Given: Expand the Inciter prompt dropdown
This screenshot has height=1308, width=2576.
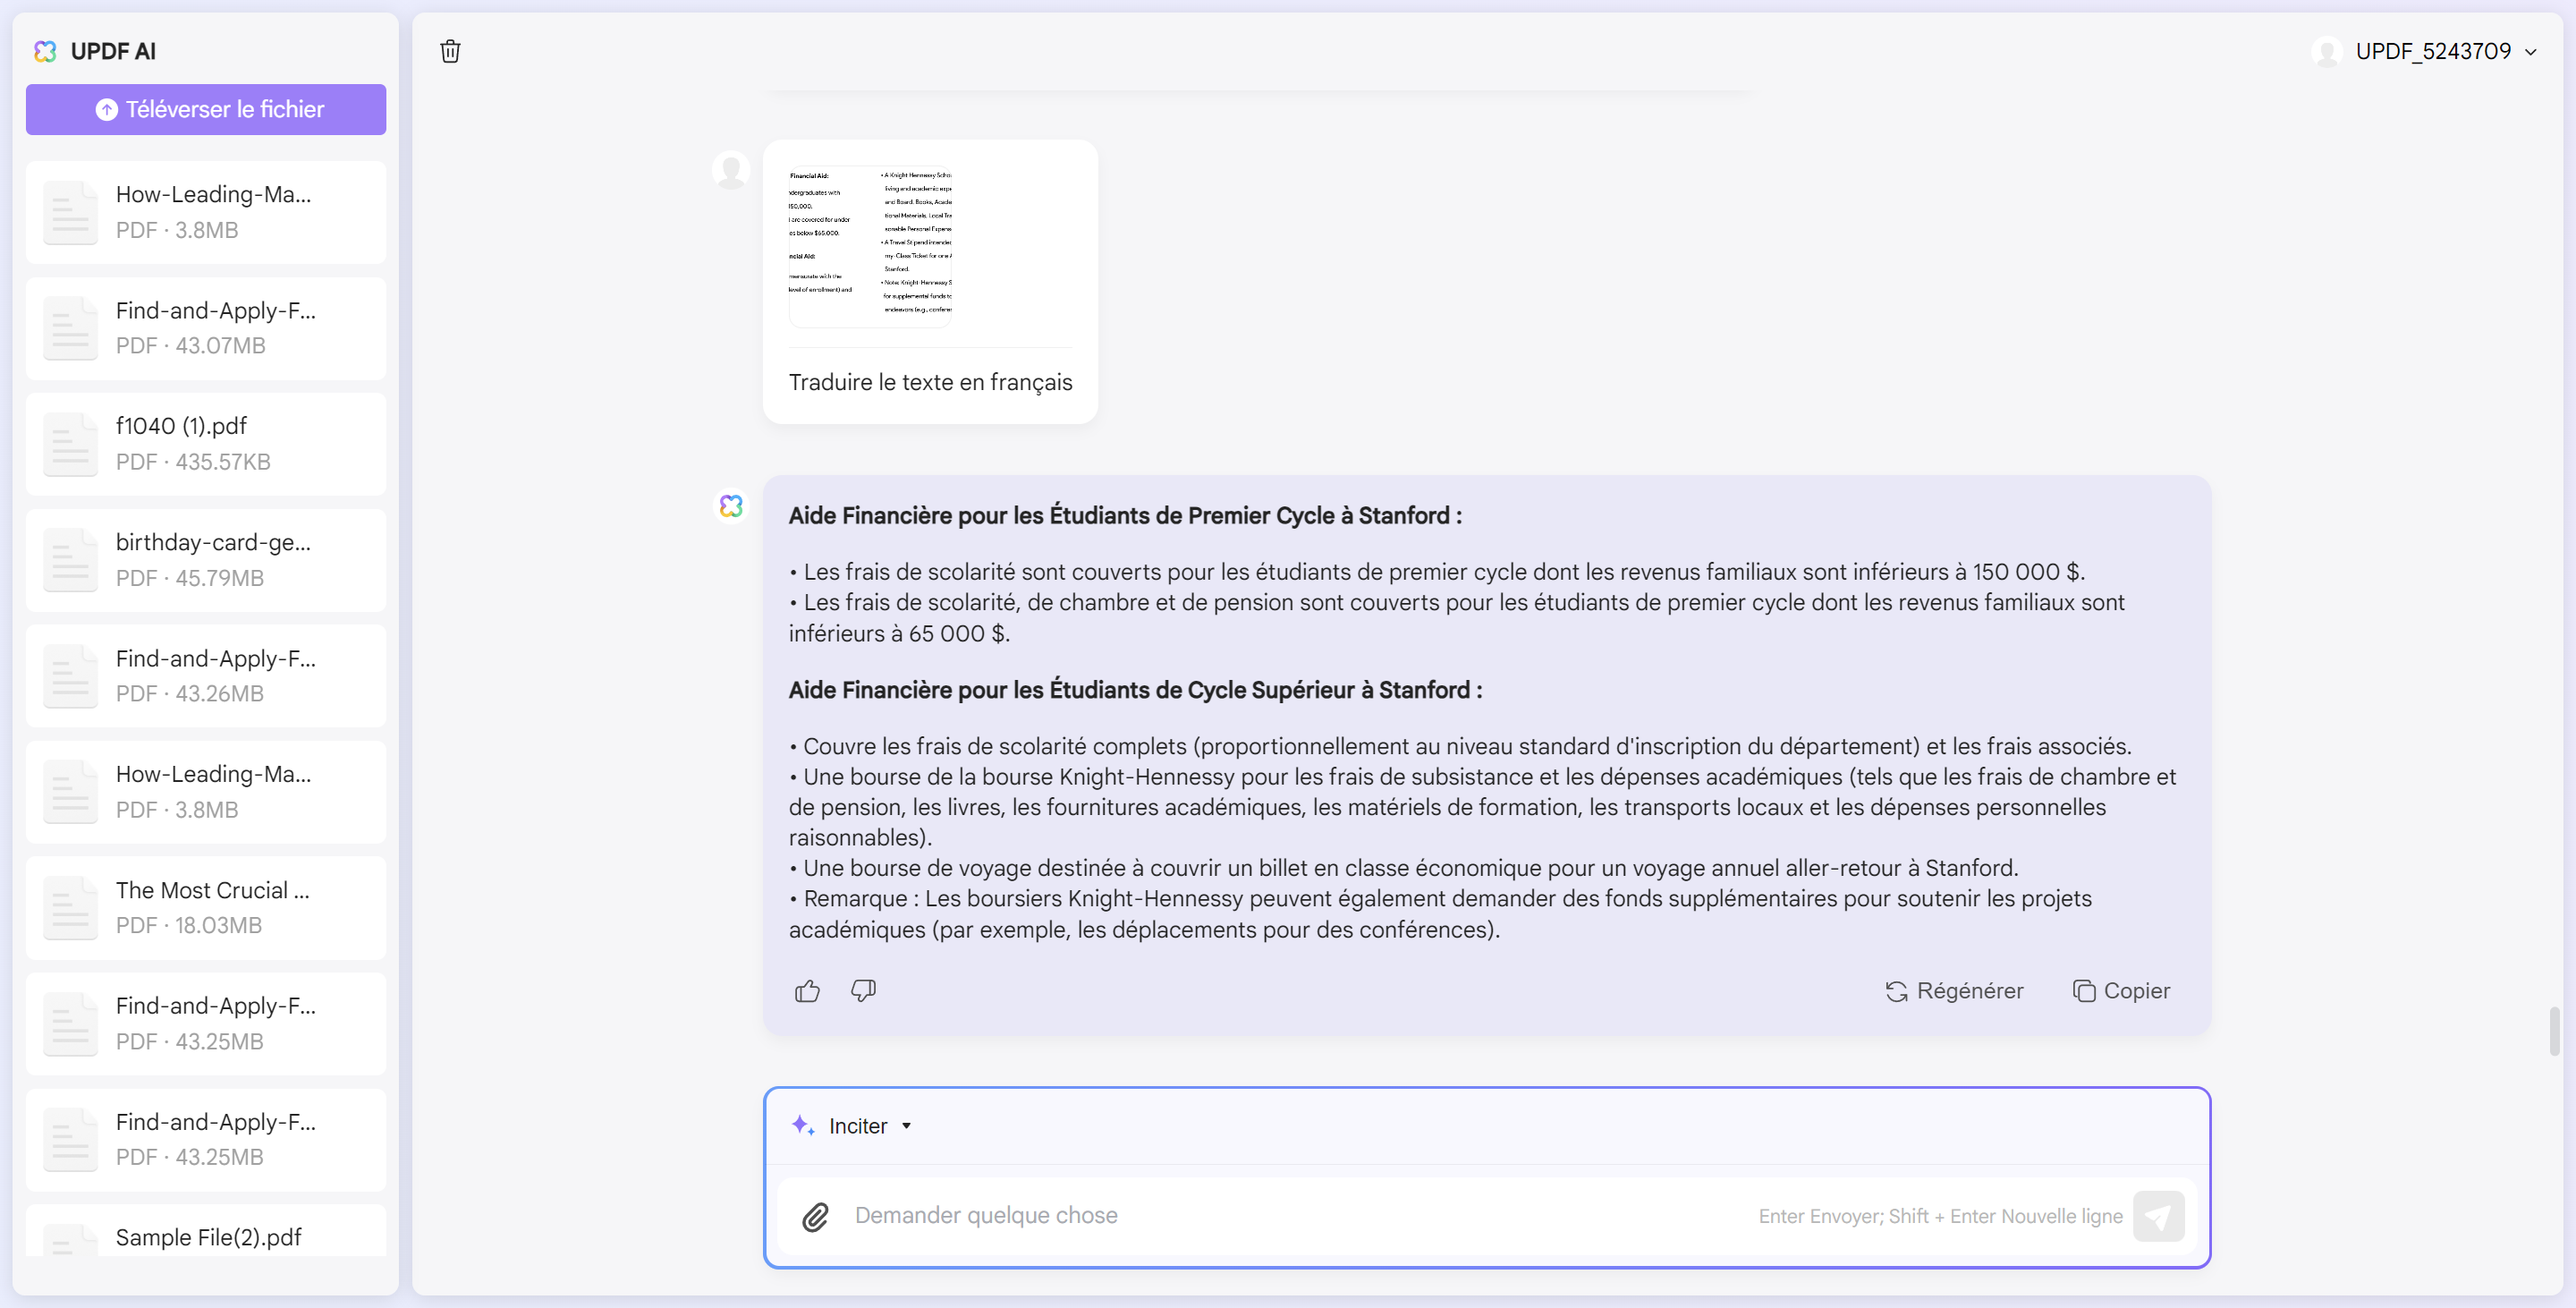Looking at the screenshot, I should click(x=852, y=1125).
